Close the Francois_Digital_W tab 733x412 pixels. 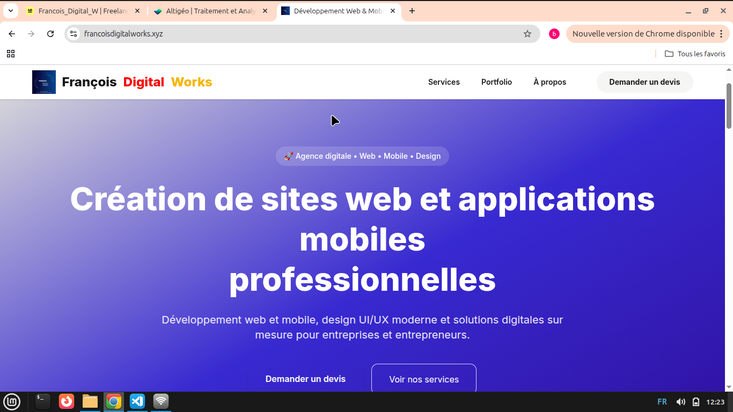137,11
